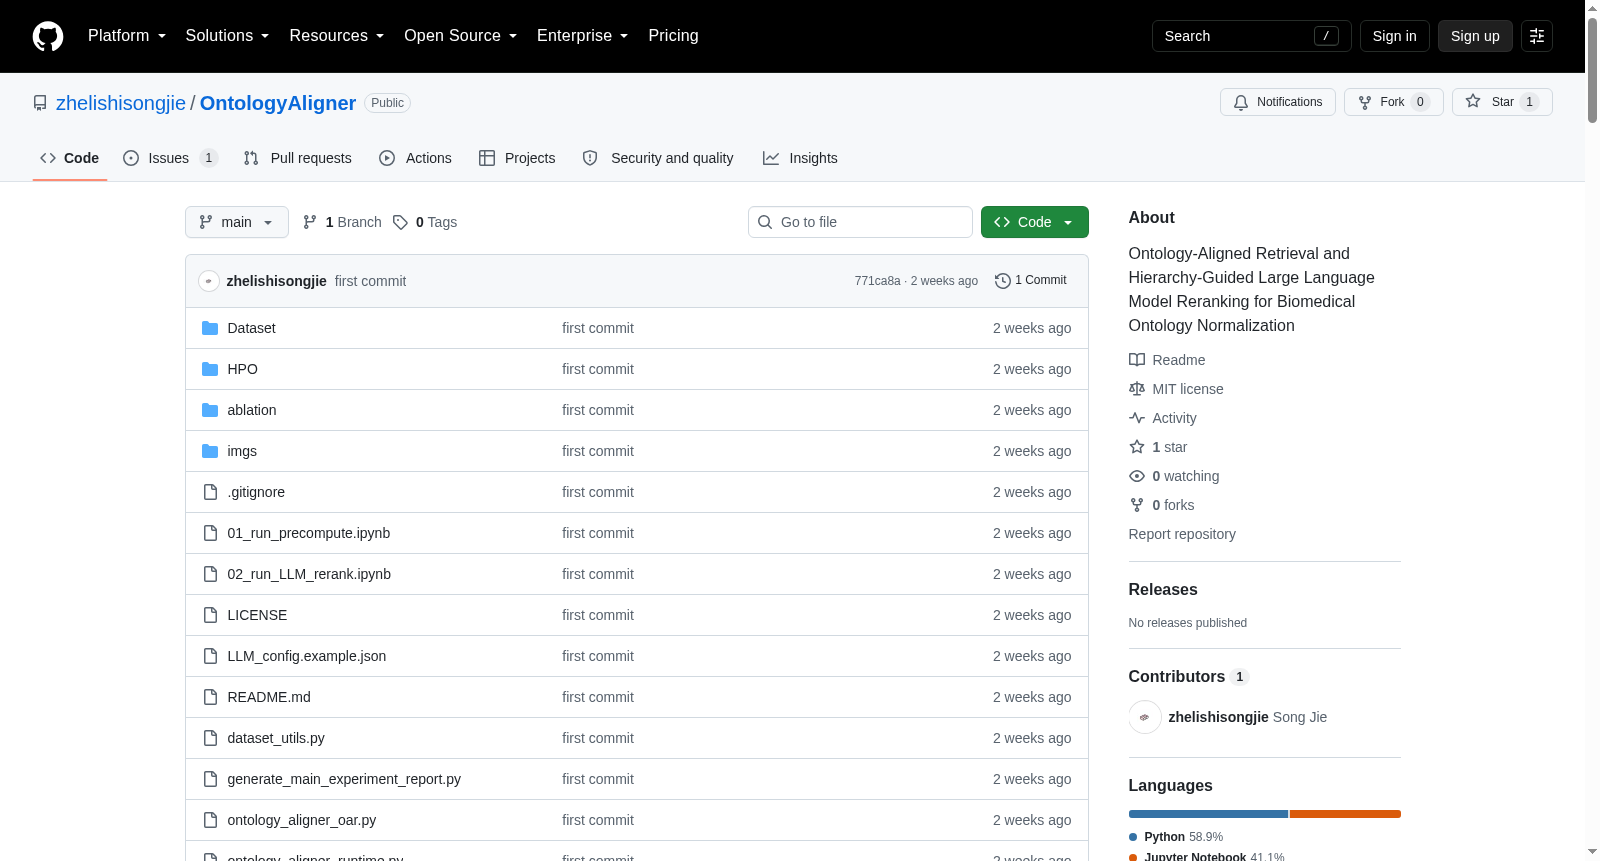
Task: Expand the Resources menu
Action: (x=336, y=36)
